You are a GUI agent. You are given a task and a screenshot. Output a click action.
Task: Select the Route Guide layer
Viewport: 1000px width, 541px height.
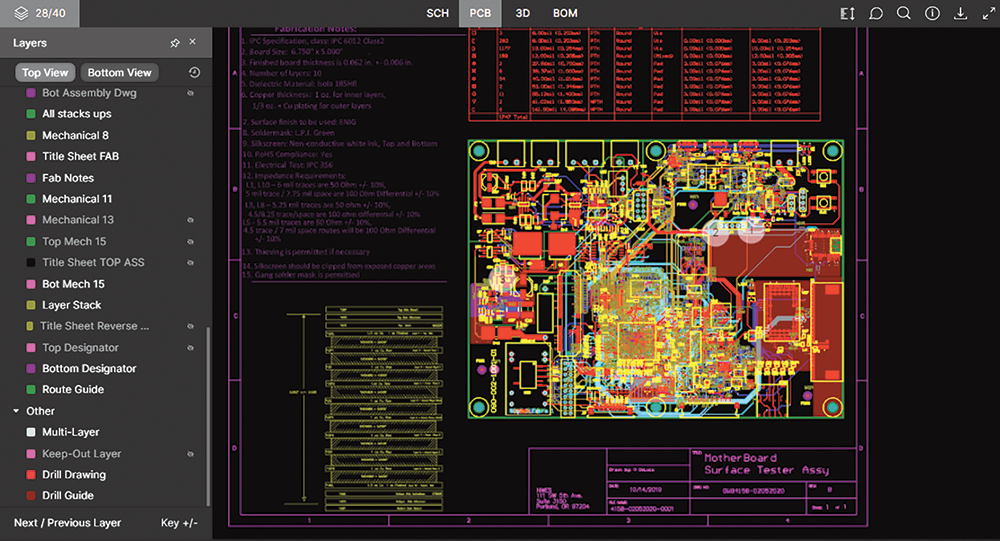(x=73, y=389)
